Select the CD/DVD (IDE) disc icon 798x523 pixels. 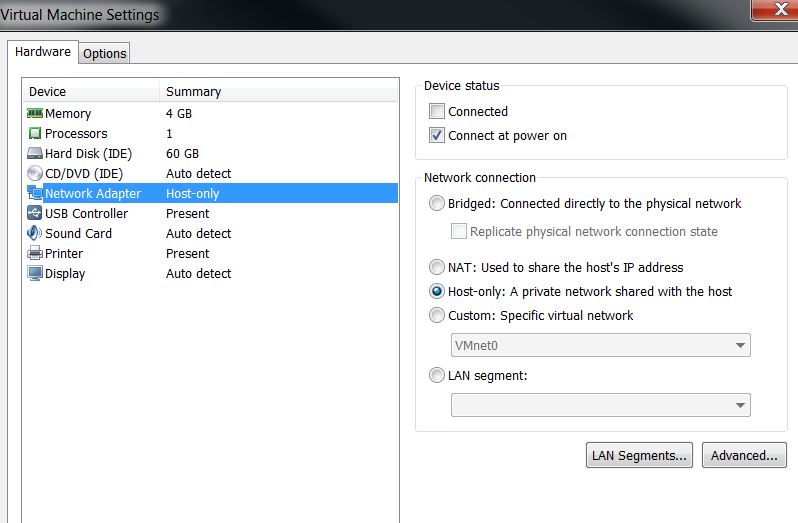click(x=35, y=174)
